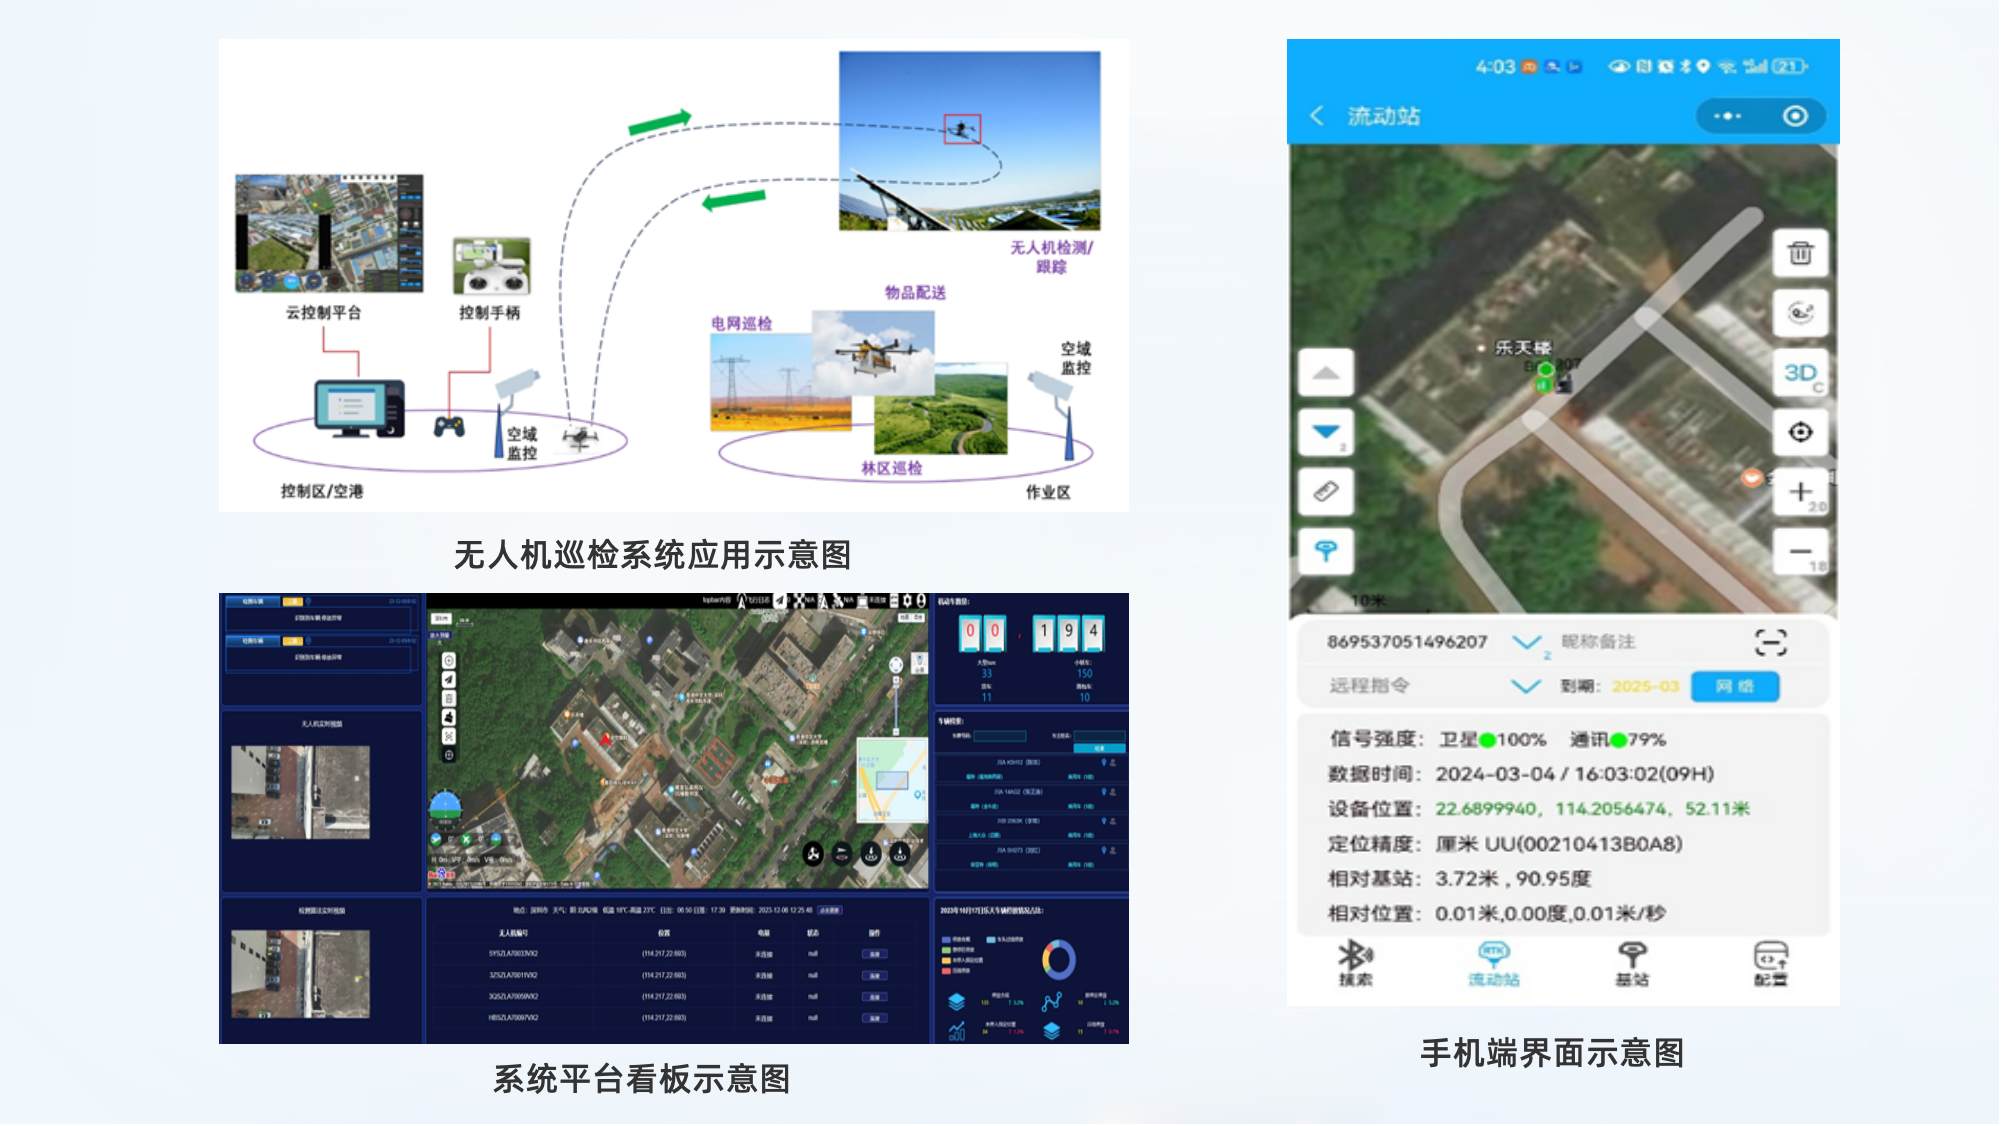
Task: Tap the blue base-station antenna icon on phone map
Action: [1326, 551]
